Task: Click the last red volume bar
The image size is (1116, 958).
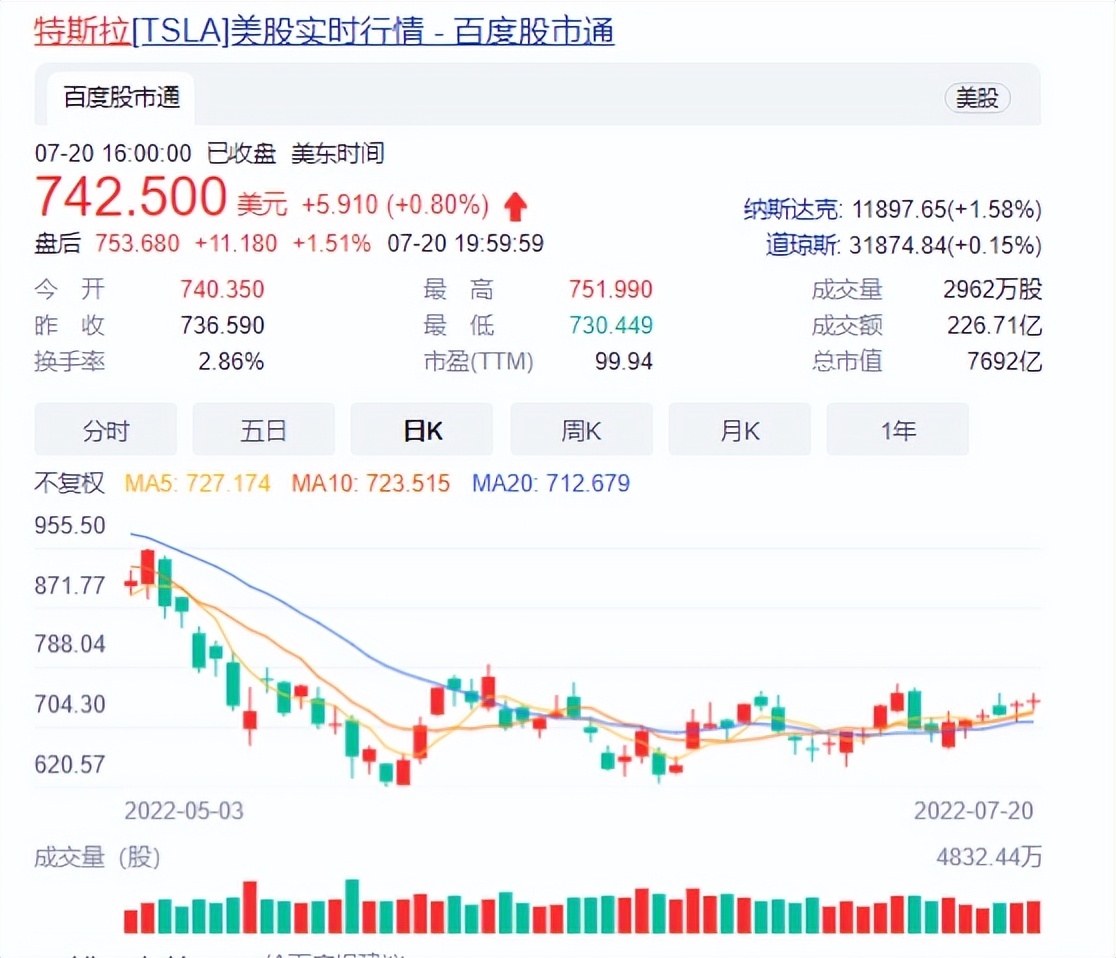Action: pos(1033,917)
